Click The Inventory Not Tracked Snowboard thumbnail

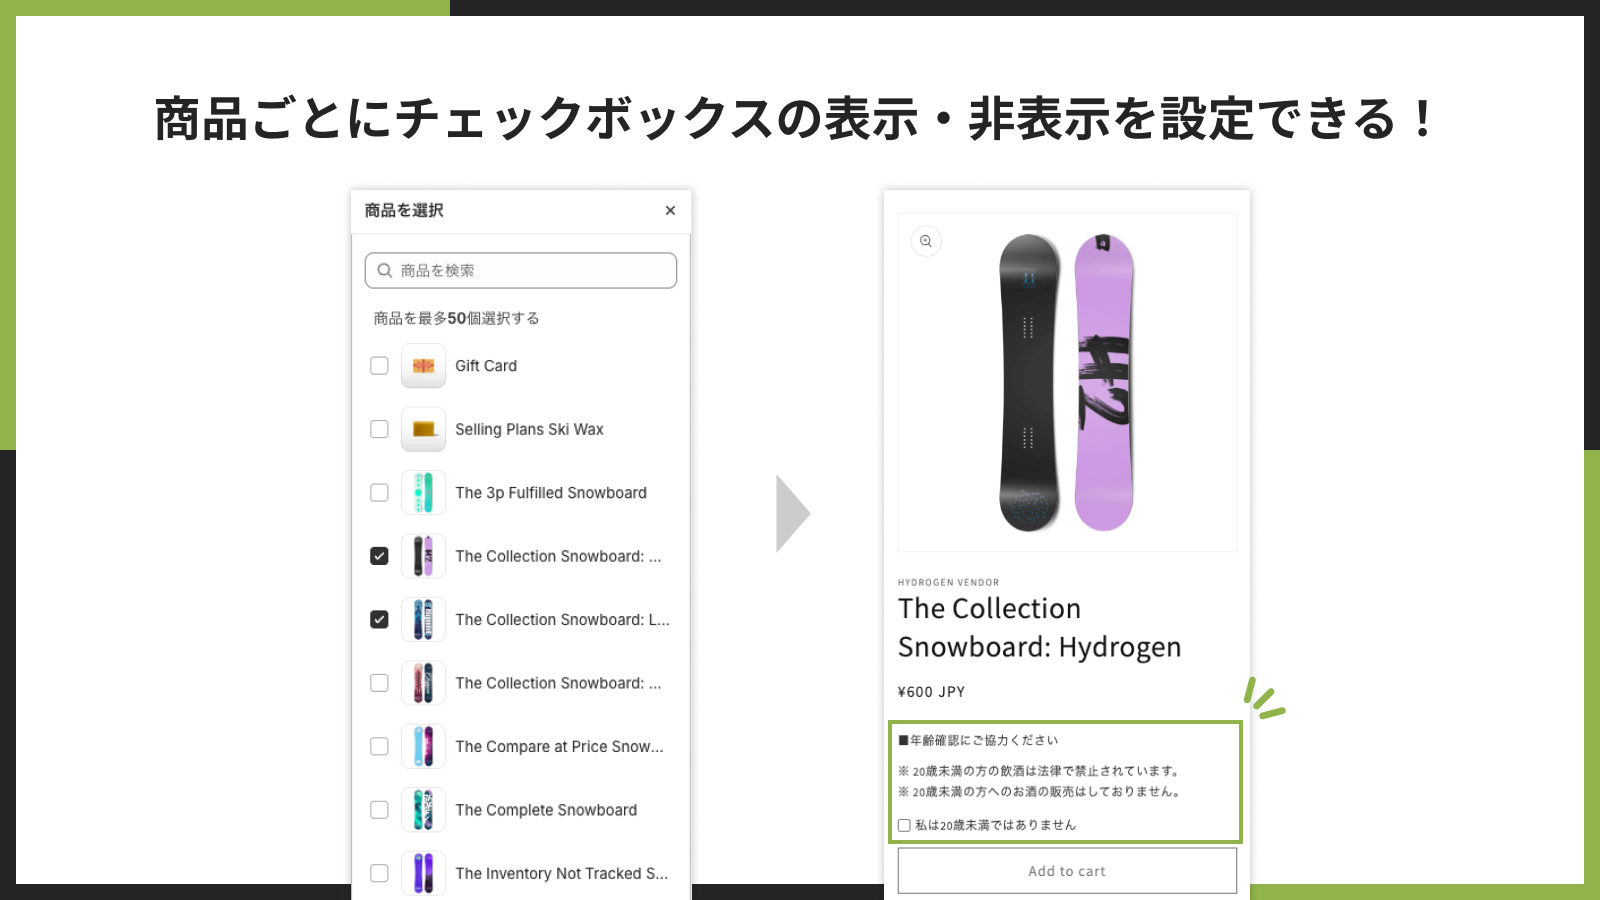tap(422, 872)
